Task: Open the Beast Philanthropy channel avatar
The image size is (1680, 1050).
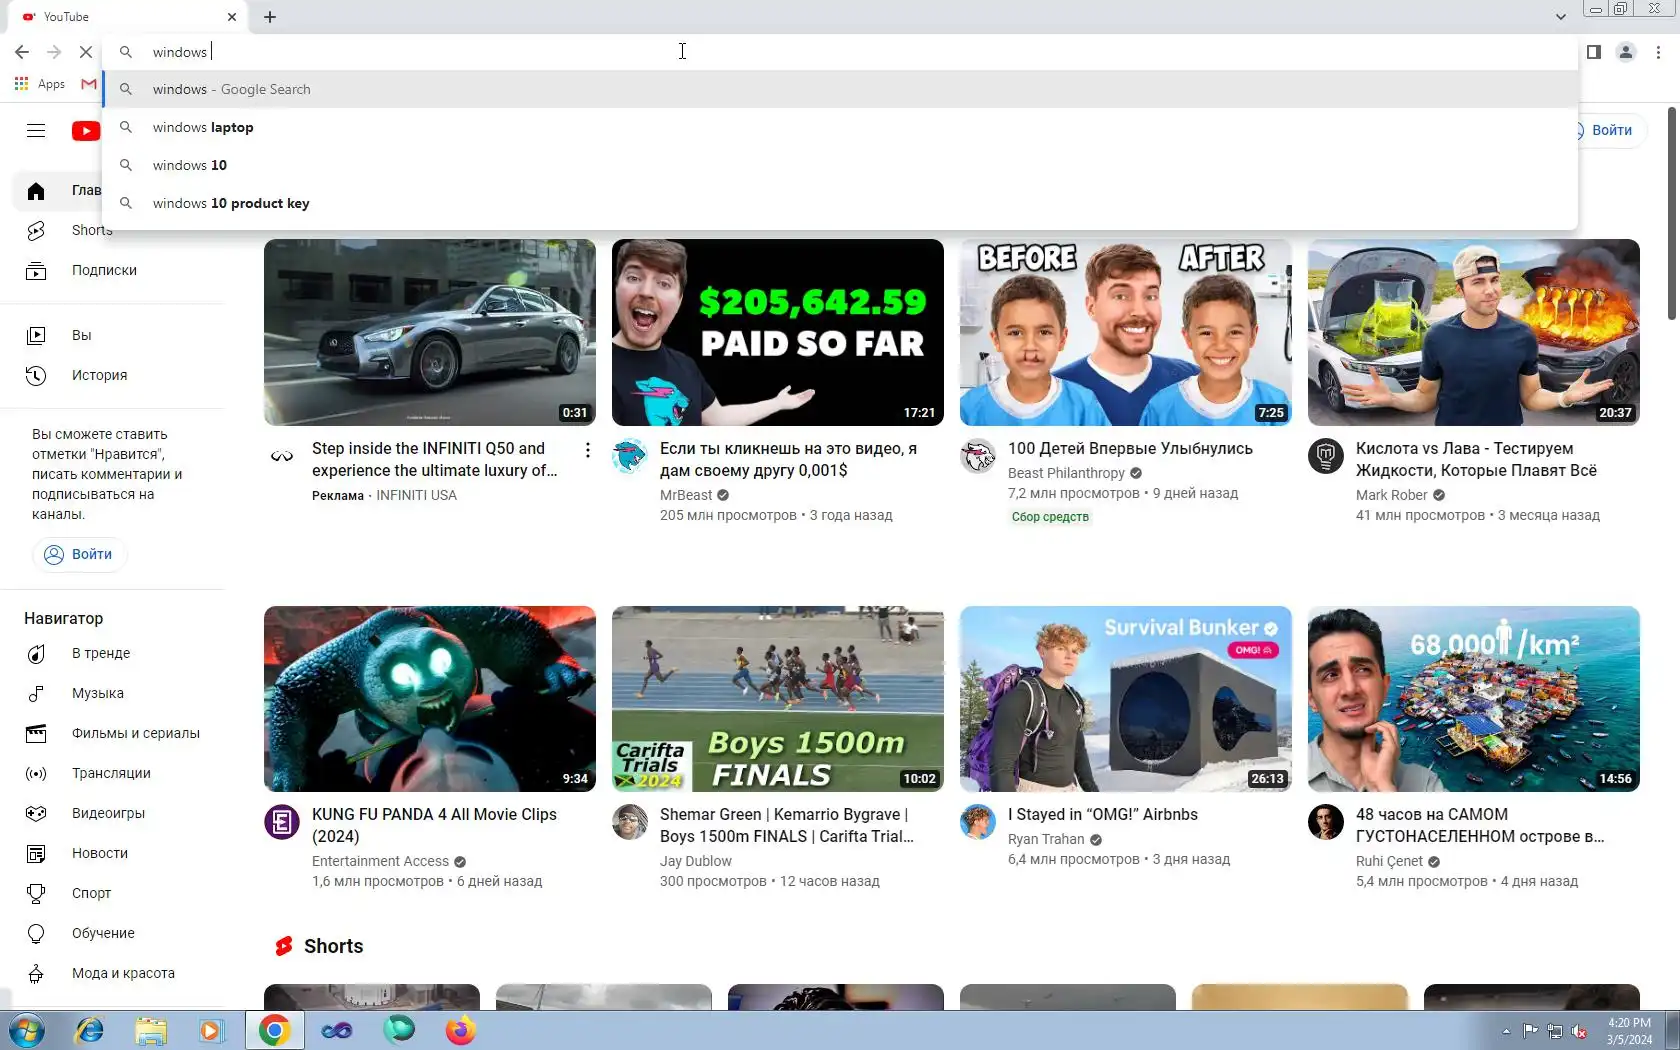Action: 978,457
